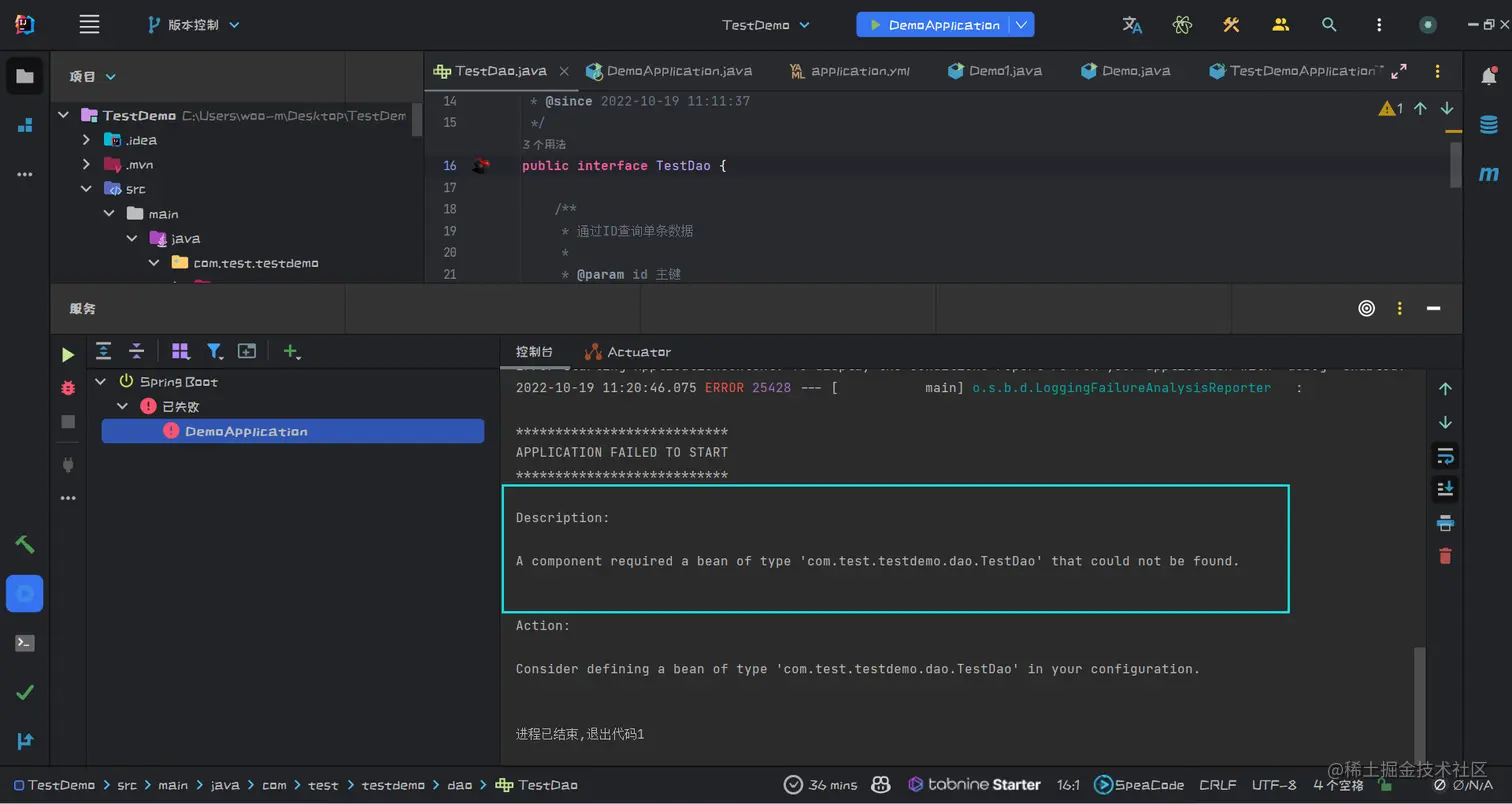1512x804 pixels.
Task: Open editor tabs options menu
Action: [1438, 71]
